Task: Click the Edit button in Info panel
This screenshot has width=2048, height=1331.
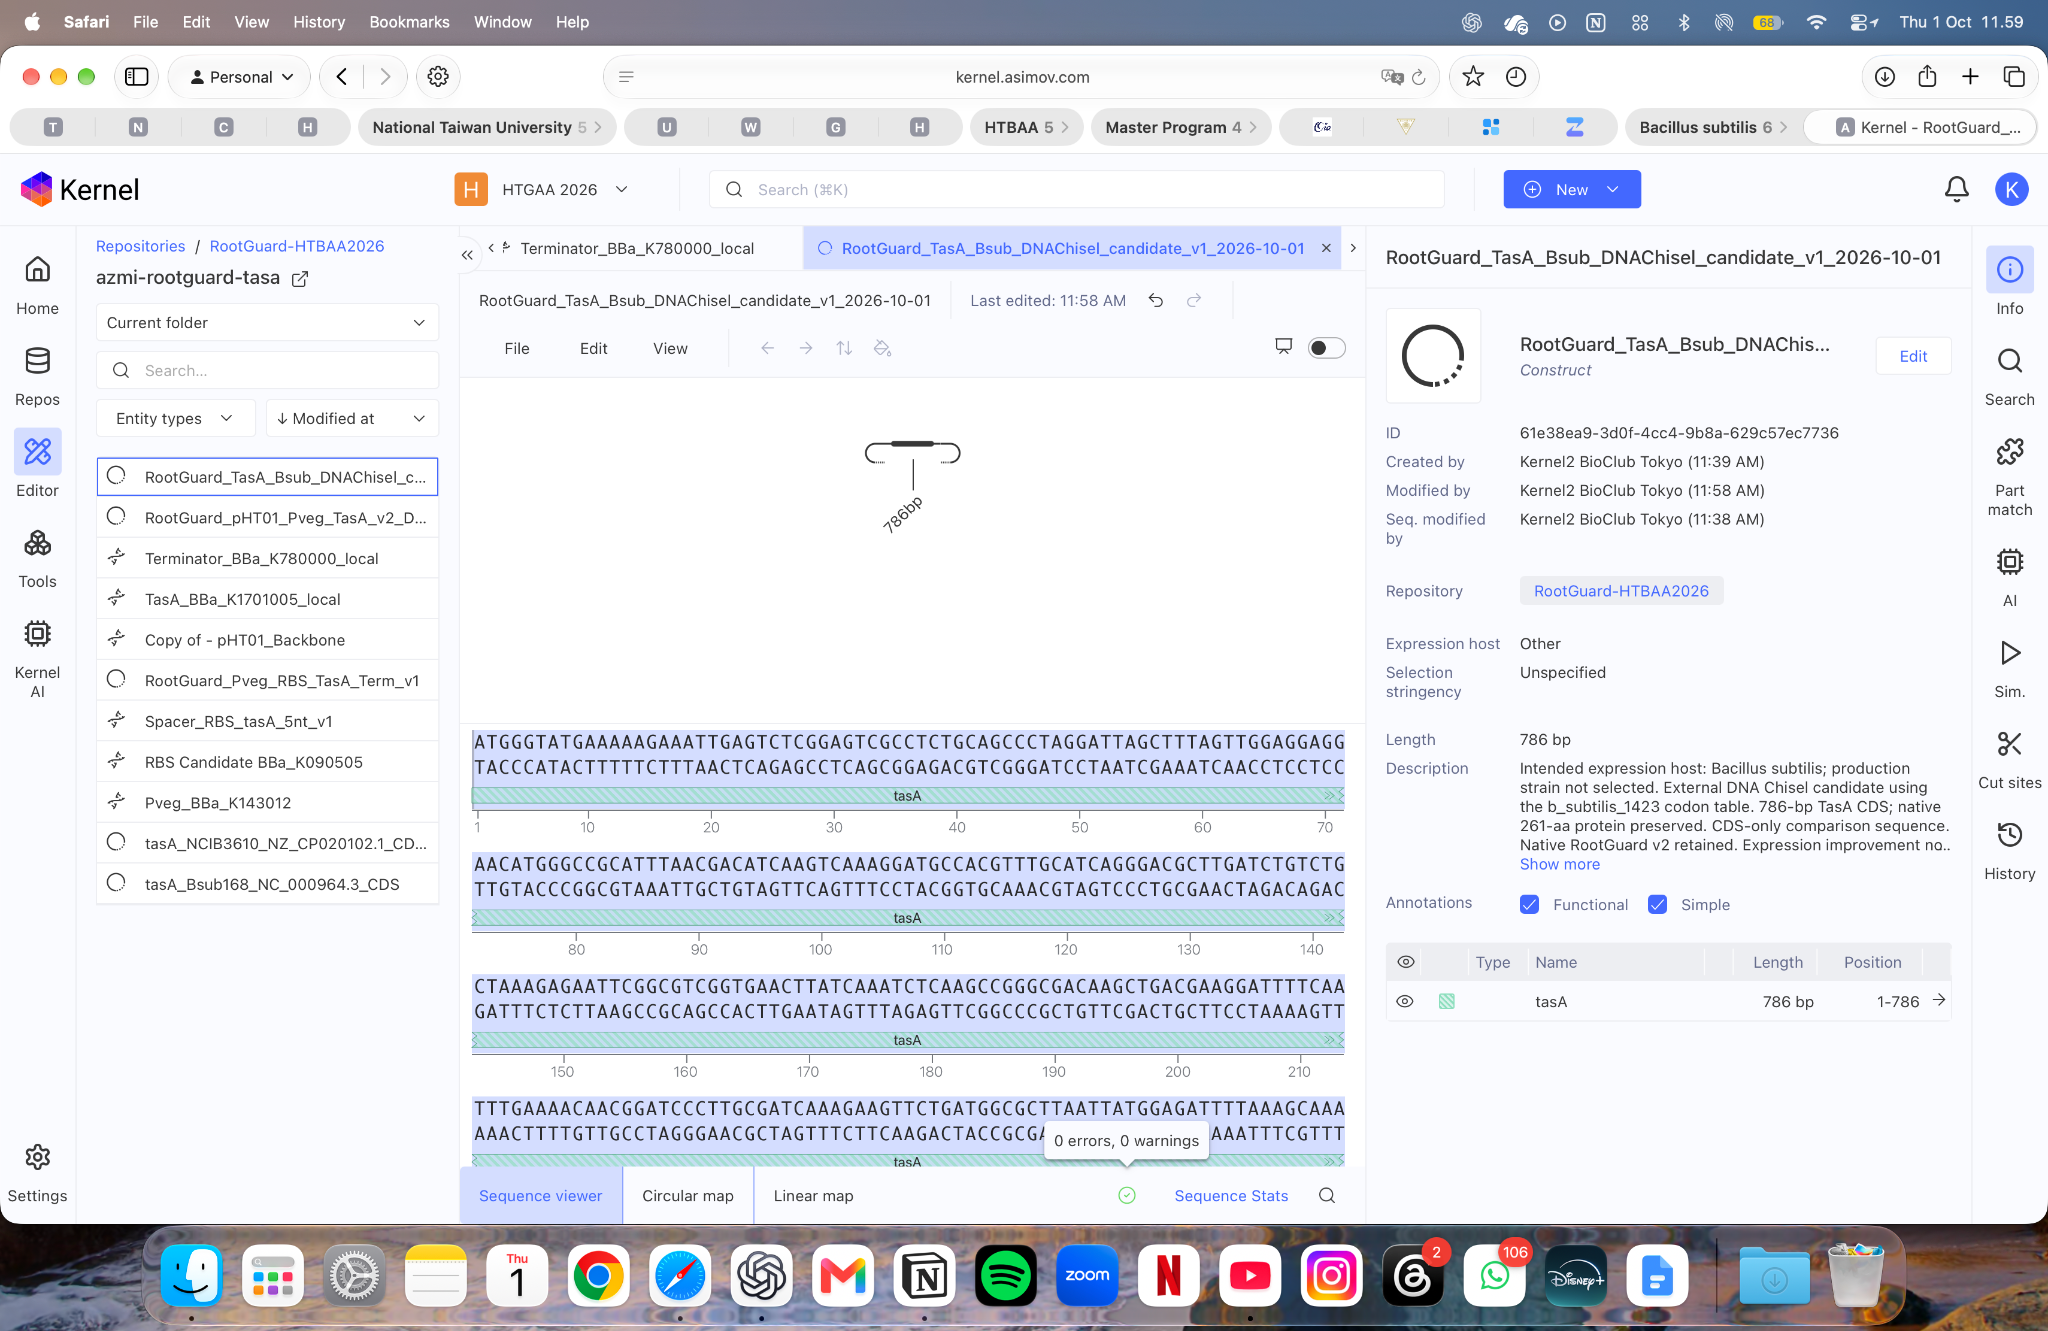Action: (1913, 356)
